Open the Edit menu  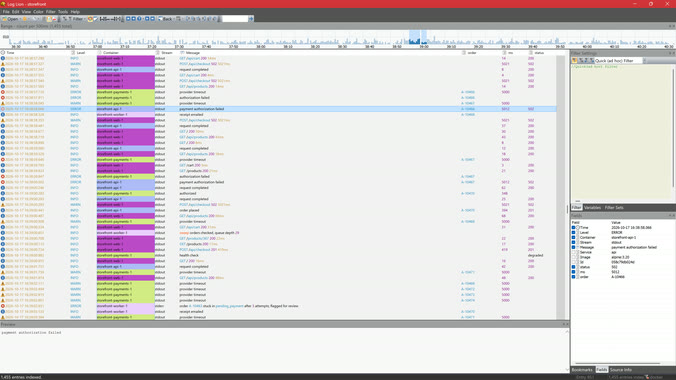point(16,12)
